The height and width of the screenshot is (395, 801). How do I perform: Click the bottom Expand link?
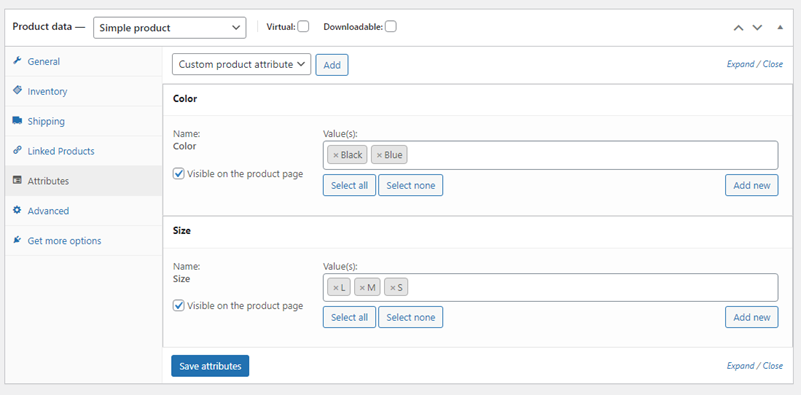pos(740,366)
